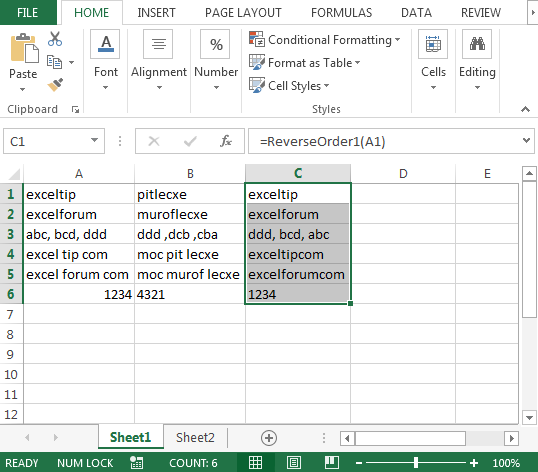The width and height of the screenshot is (538, 472).
Task: Expand the Copy dropdown arrow
Action: point(71,62)
